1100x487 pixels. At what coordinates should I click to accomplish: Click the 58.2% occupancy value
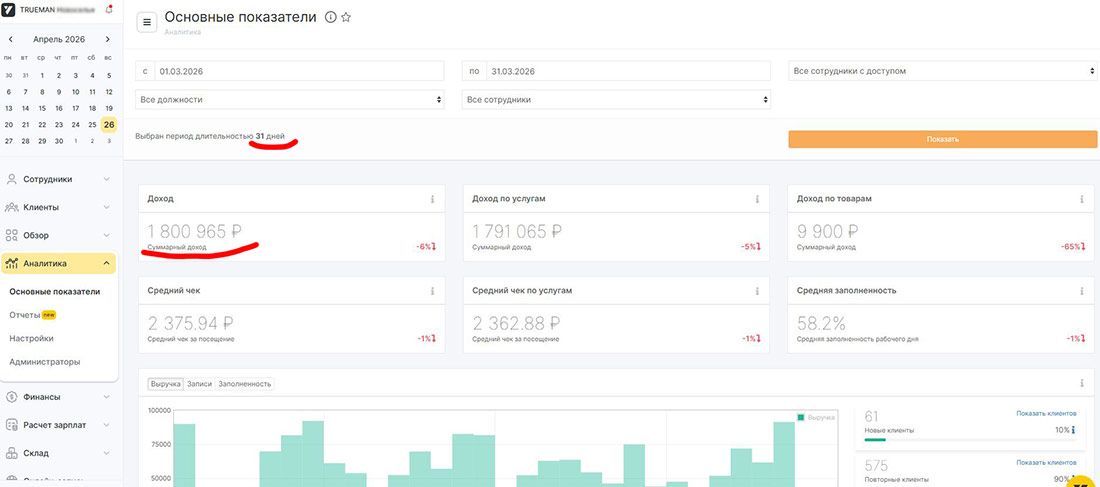point(821,323)
